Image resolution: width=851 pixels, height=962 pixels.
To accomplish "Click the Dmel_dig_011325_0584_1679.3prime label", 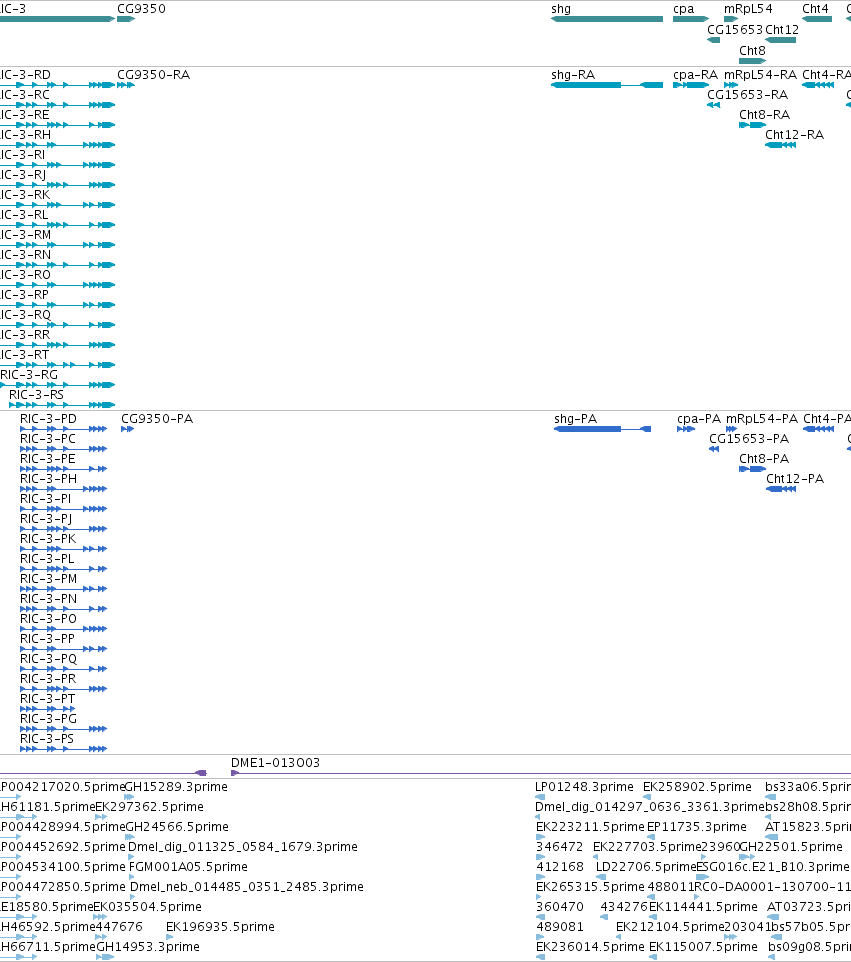I will [x=243, y=847].
